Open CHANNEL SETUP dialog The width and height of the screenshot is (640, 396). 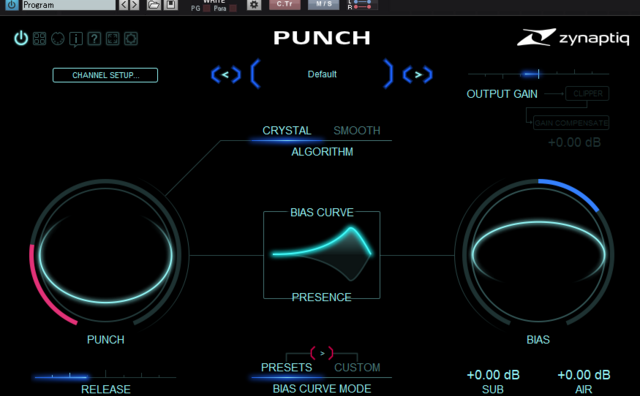(x=105, y=75)
